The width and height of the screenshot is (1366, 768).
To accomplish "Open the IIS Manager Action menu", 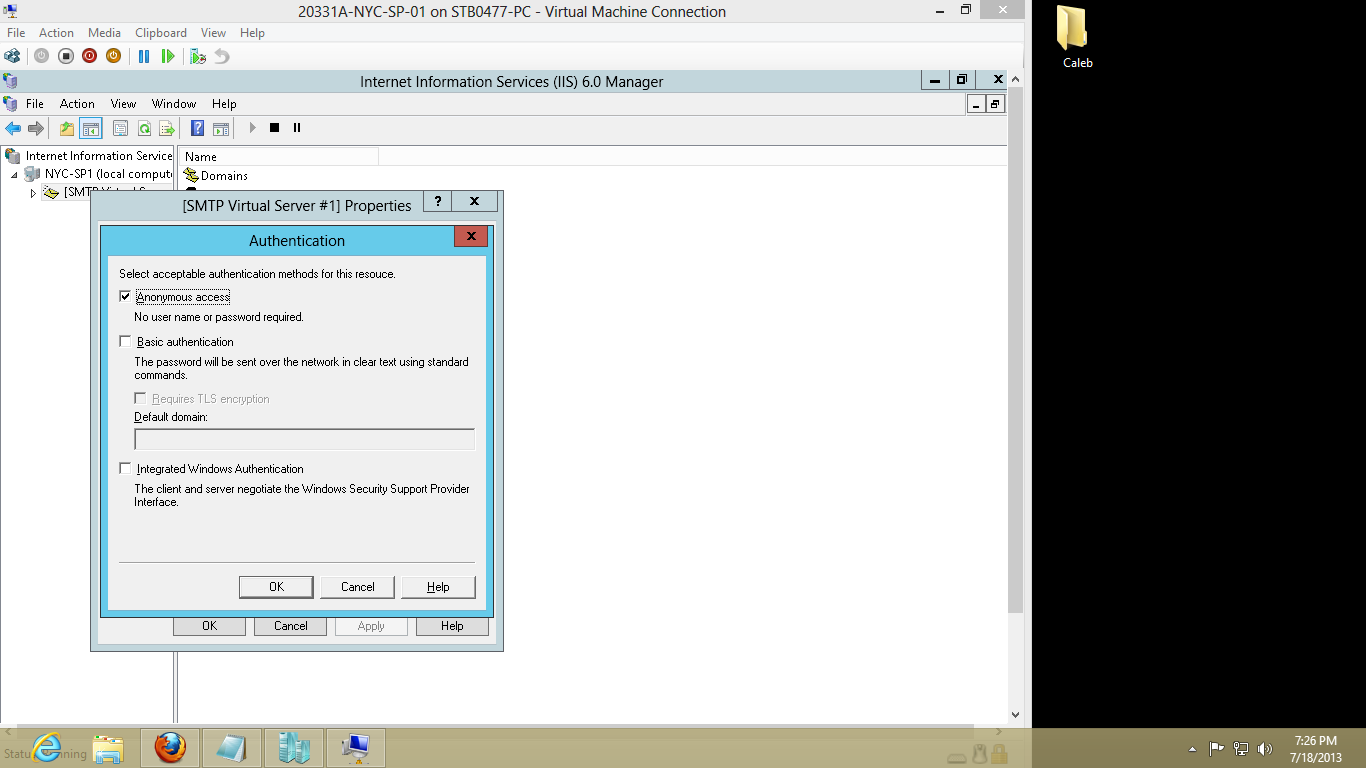I will (77, 104).
